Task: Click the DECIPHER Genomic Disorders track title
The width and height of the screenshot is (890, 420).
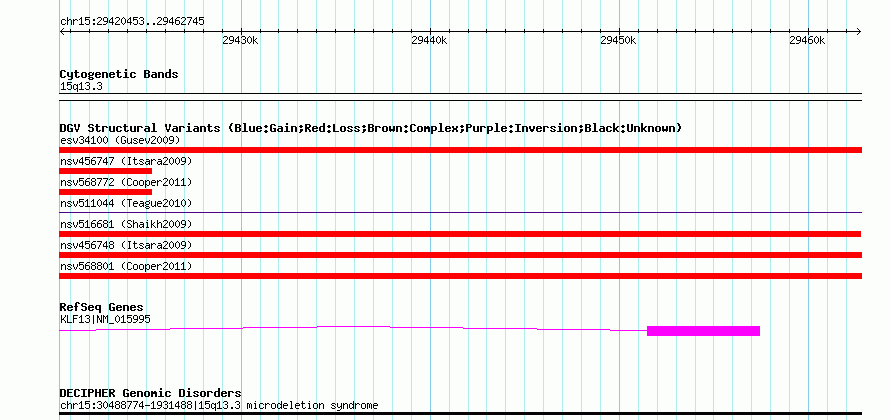Action: click(150, 393)
